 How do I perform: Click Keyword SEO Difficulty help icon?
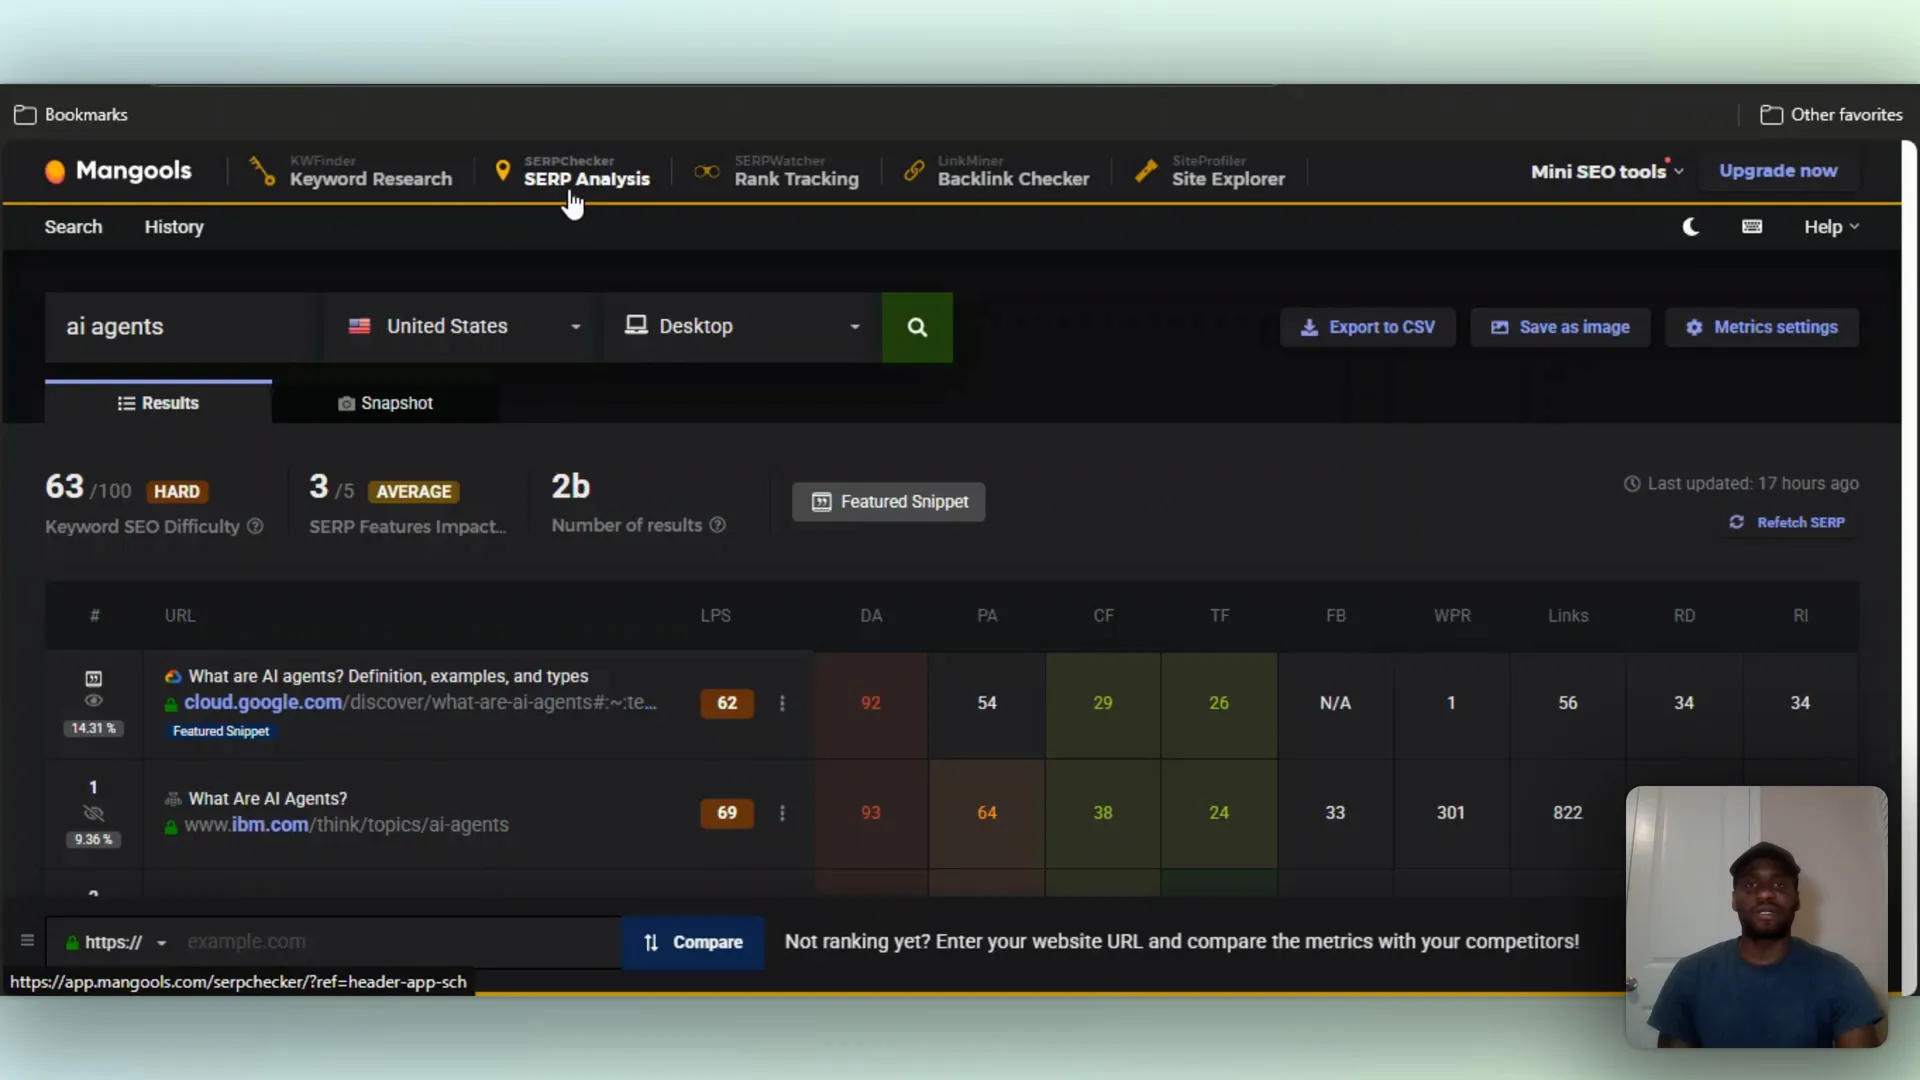pyautogui.click(x=255, y=526)
